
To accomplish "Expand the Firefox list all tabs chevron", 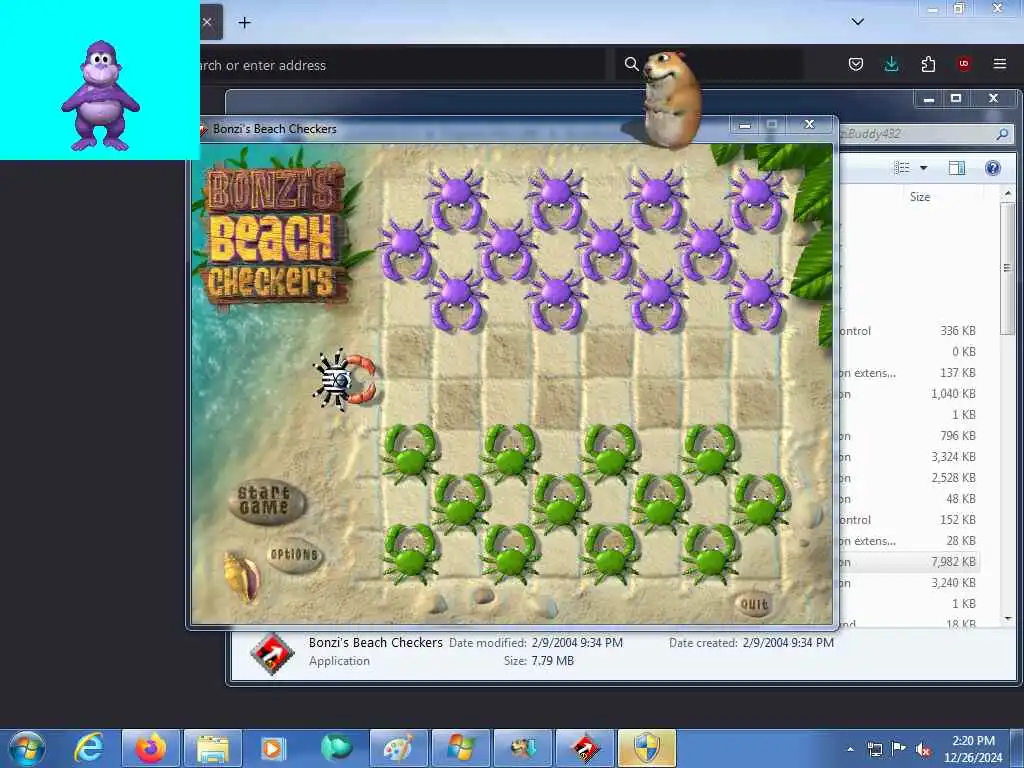I will coord(858,22).
